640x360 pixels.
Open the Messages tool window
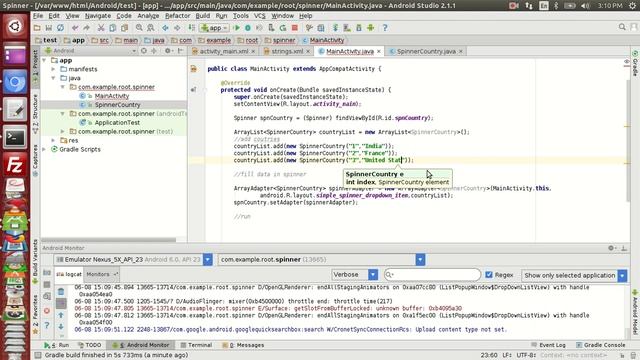point(243,345)
